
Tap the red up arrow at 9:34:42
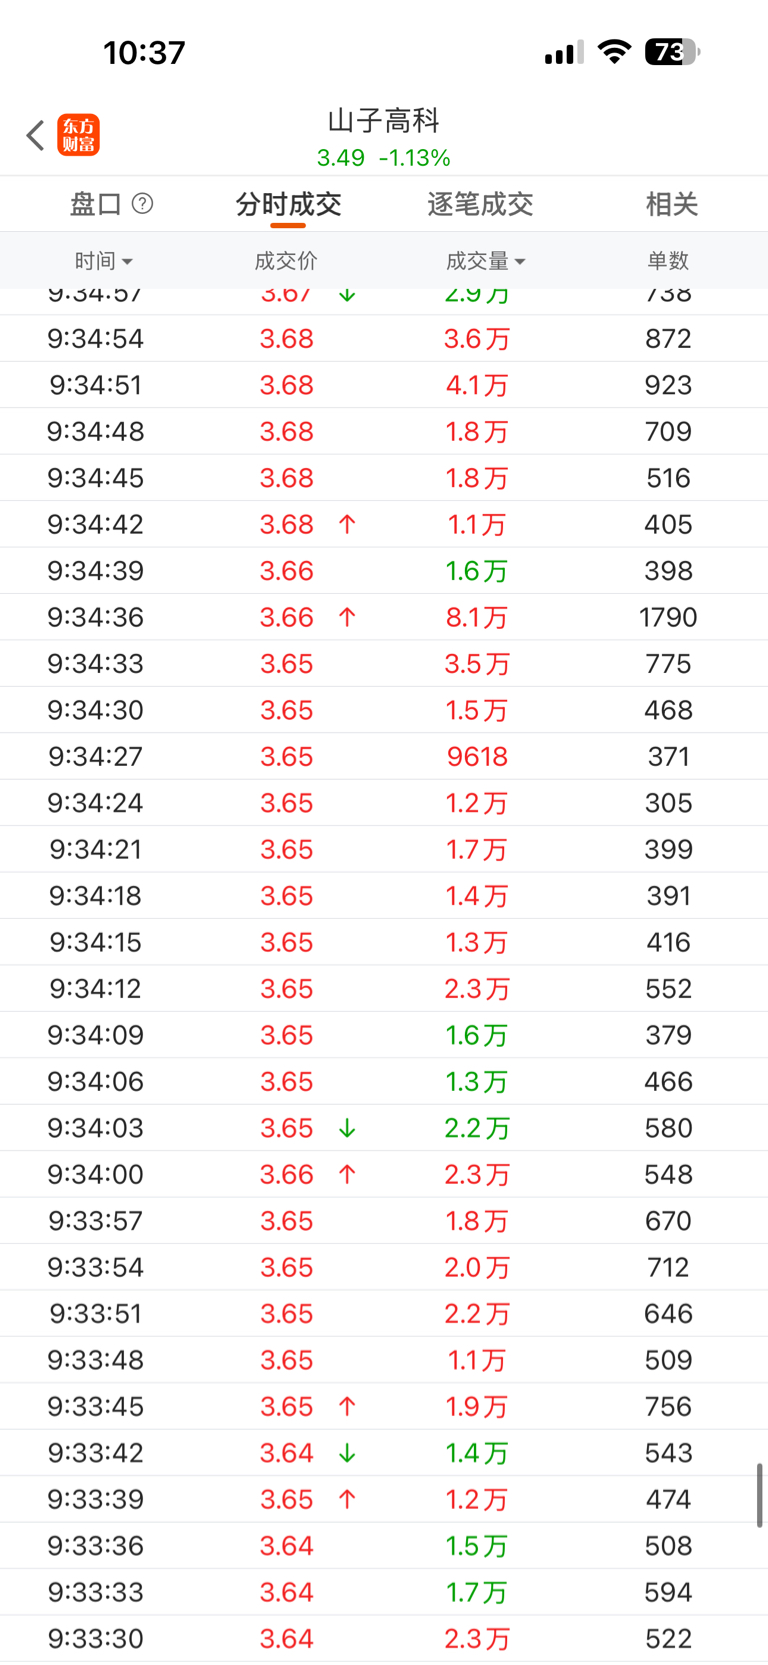[x=347, y=524]
